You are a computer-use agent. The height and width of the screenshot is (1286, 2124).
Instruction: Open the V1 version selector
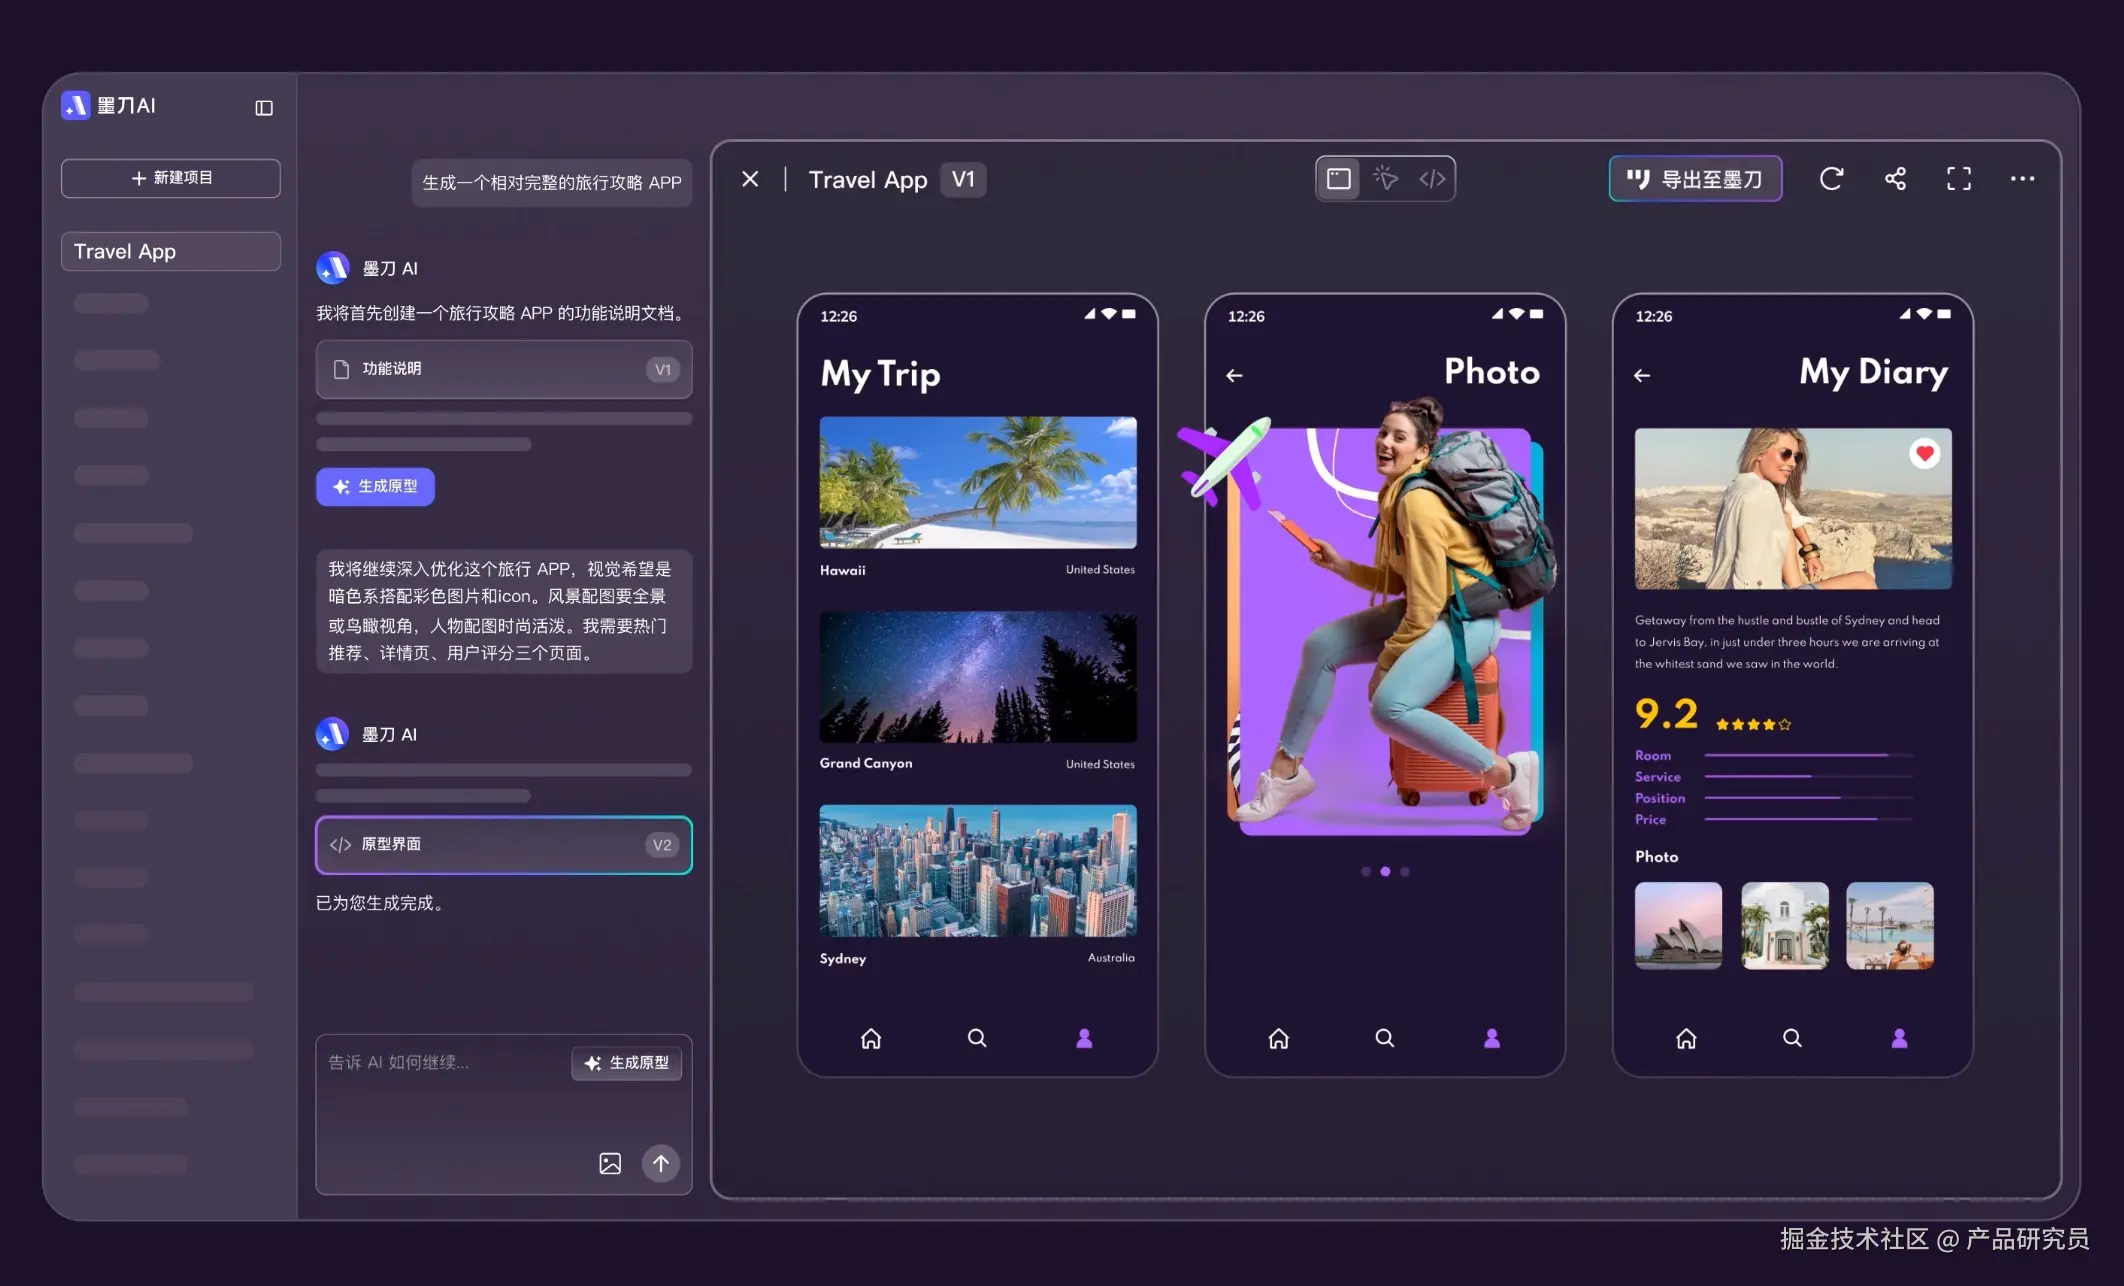pyautogui.click(x=963, y=180)
